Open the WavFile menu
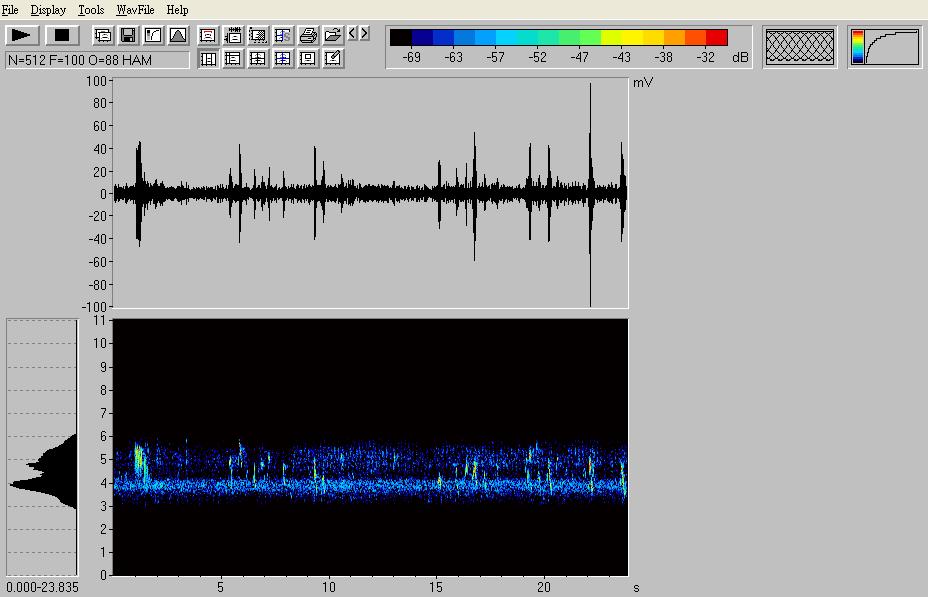Viewport: 928px width, 597px height. 134,10
